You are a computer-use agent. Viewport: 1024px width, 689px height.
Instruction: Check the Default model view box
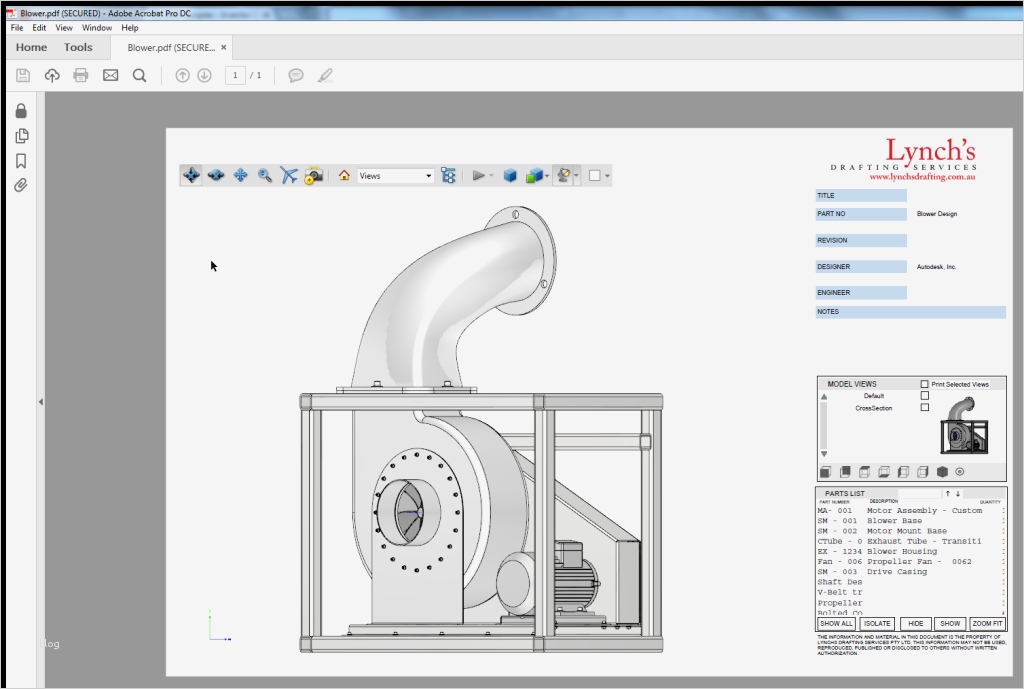point(924,396)
